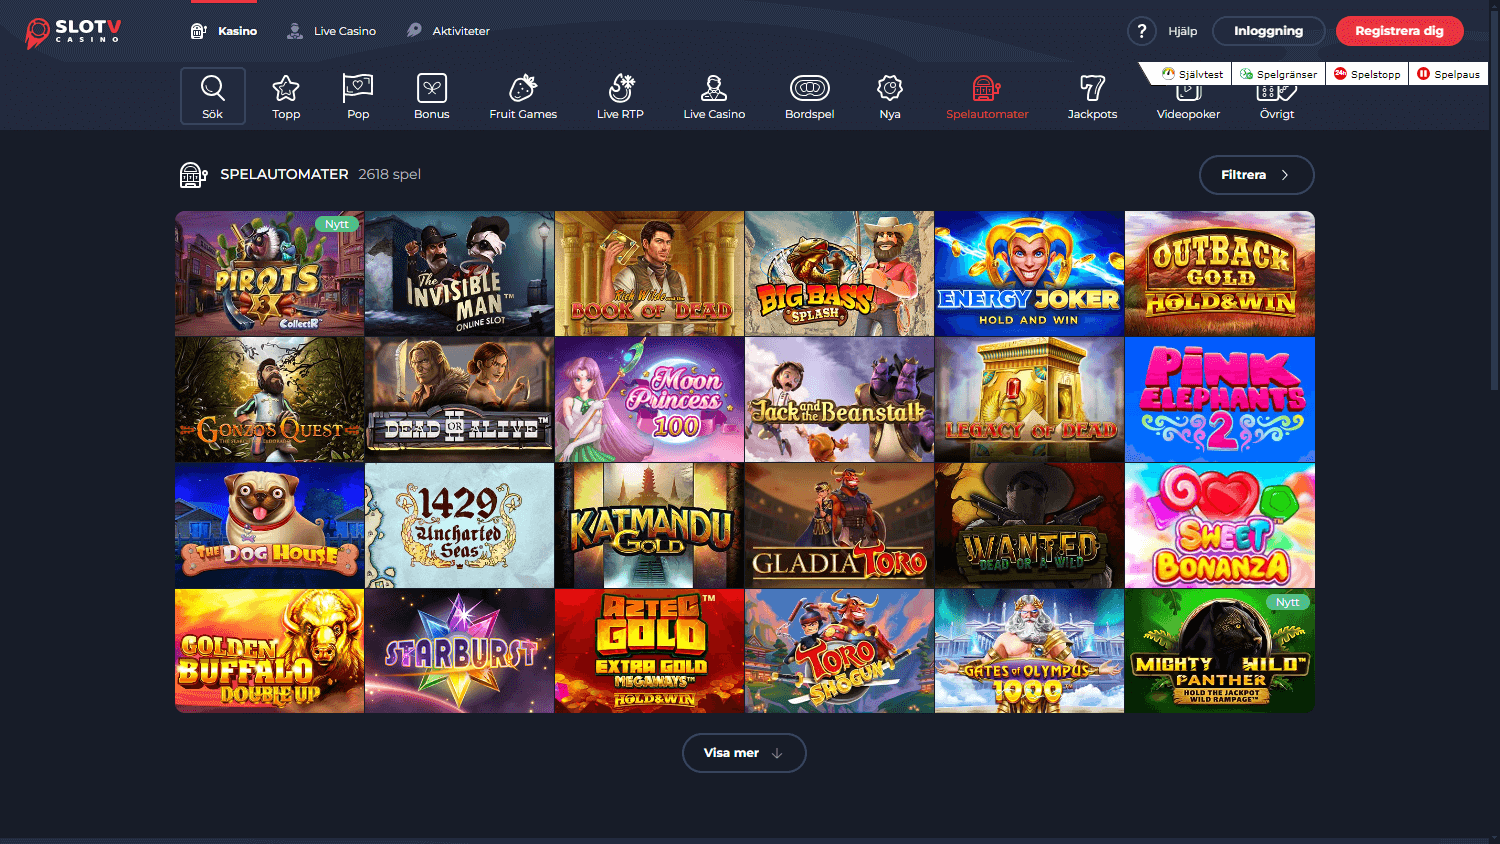Open the Bordspel chips category
Image resolution: width=1500 pixels, height=844 pixels.
click(x=809, y=96)
